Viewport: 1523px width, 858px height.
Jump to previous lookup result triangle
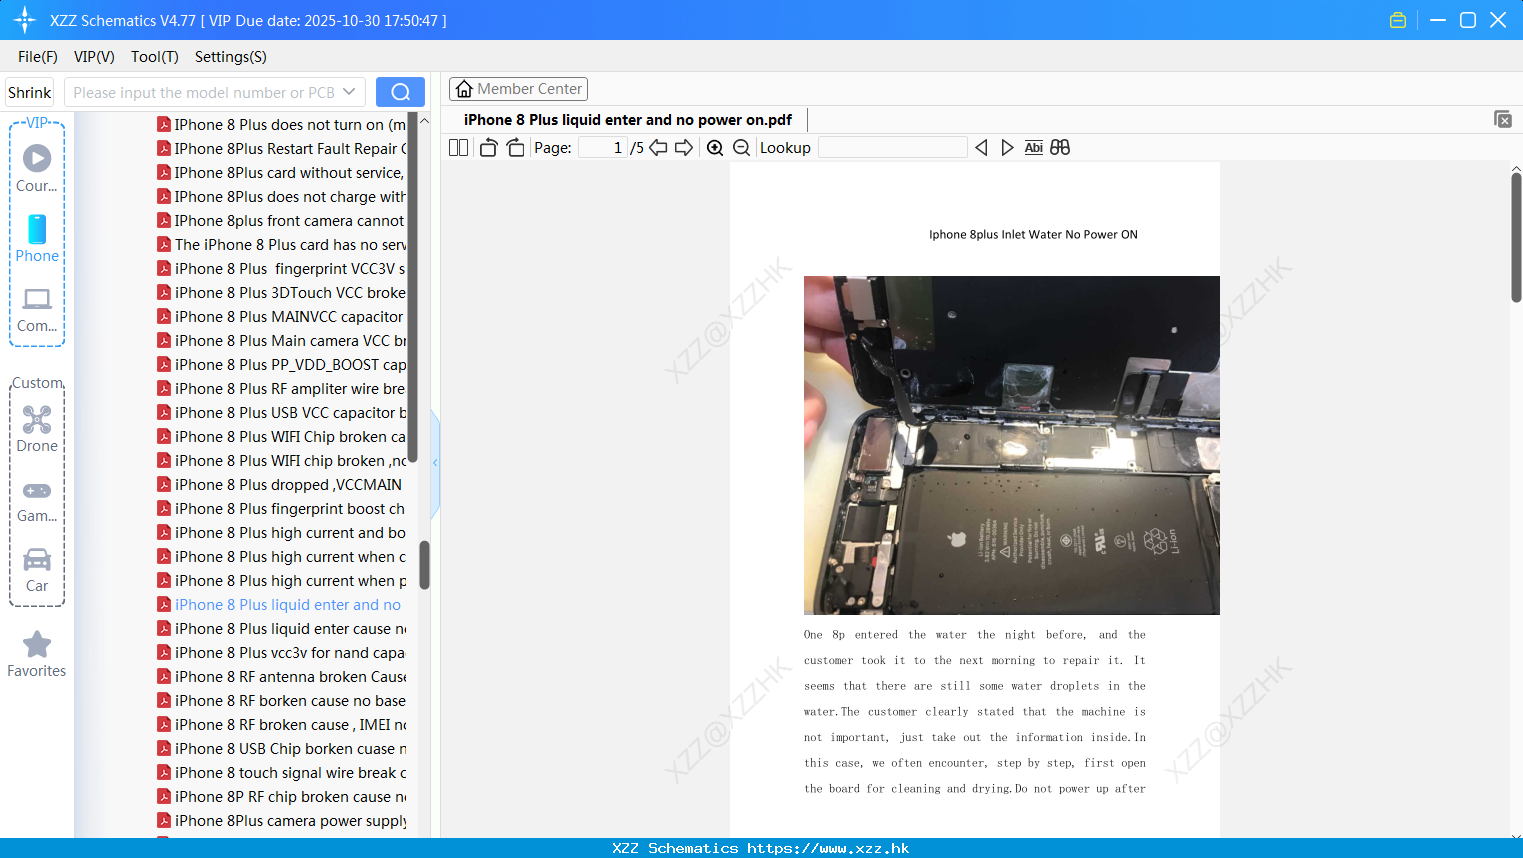981,148
